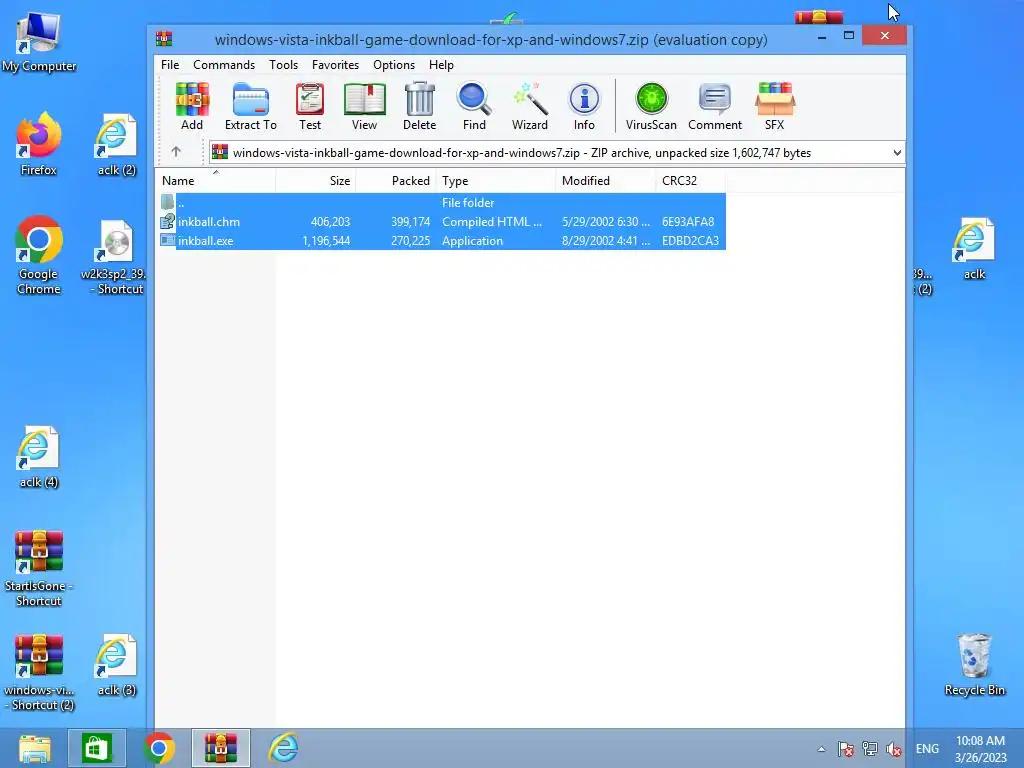
Task: Sort list by Size column
Action: point(315,180)
